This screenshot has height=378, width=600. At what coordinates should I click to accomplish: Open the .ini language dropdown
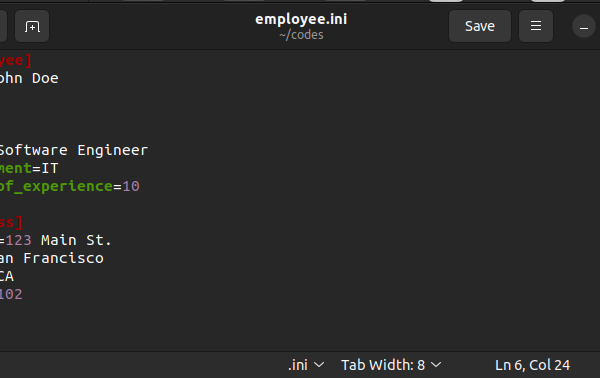(306, 365)
